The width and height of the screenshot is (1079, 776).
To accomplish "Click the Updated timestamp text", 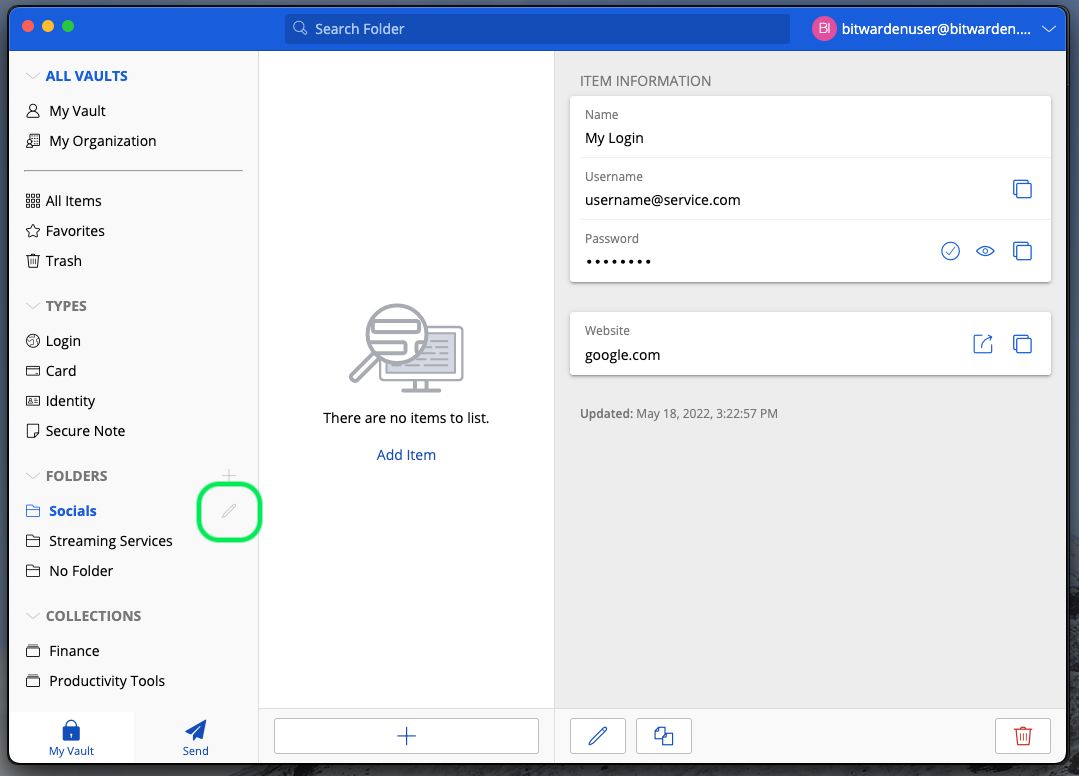I will [x=679, y=413].
